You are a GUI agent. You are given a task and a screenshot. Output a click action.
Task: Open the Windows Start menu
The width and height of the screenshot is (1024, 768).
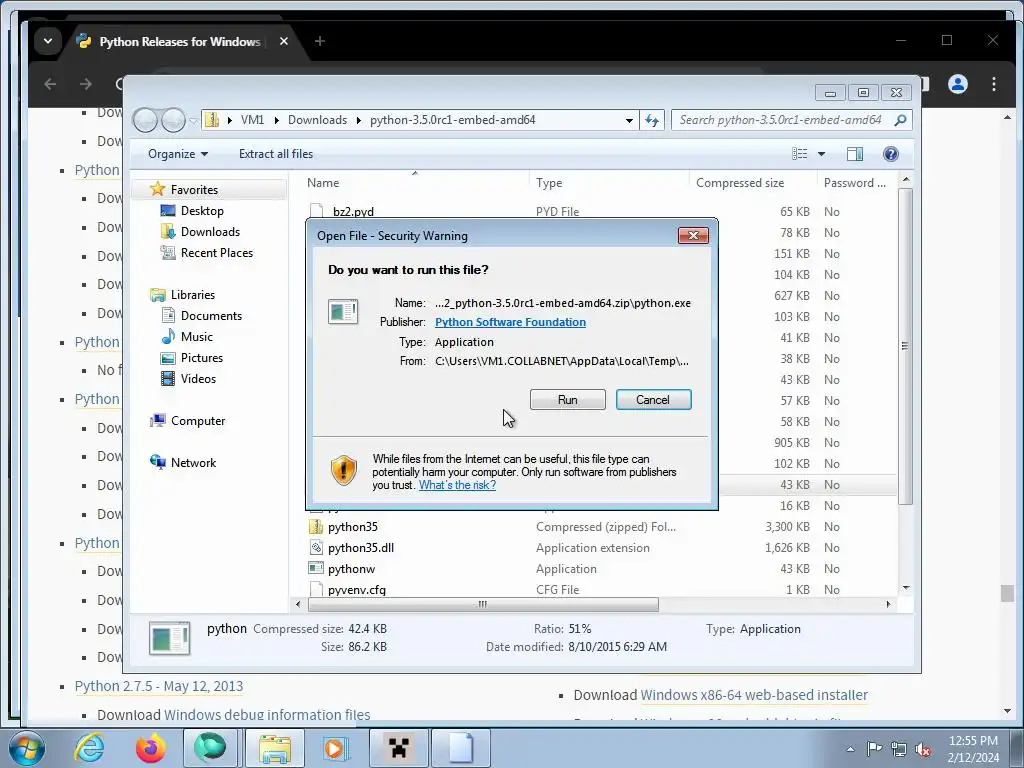click(27, 748)
